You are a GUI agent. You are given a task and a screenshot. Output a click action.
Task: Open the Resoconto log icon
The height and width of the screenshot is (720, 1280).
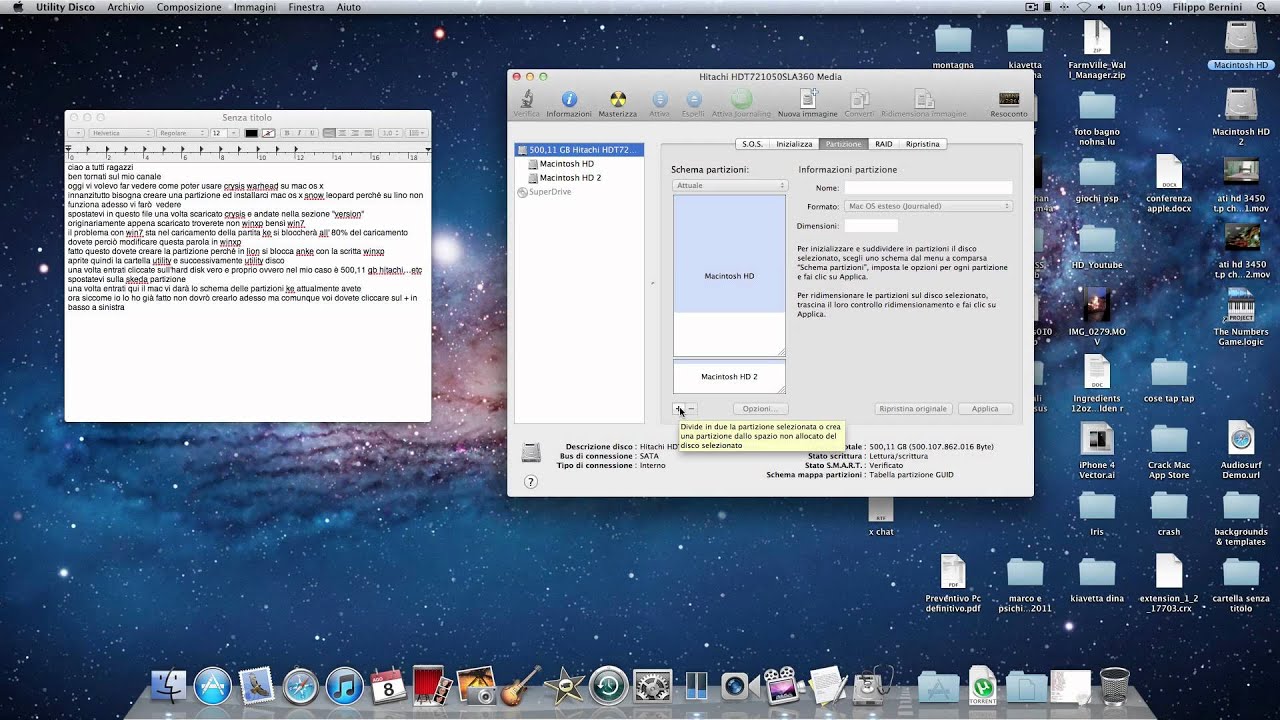click(1009, 99)
